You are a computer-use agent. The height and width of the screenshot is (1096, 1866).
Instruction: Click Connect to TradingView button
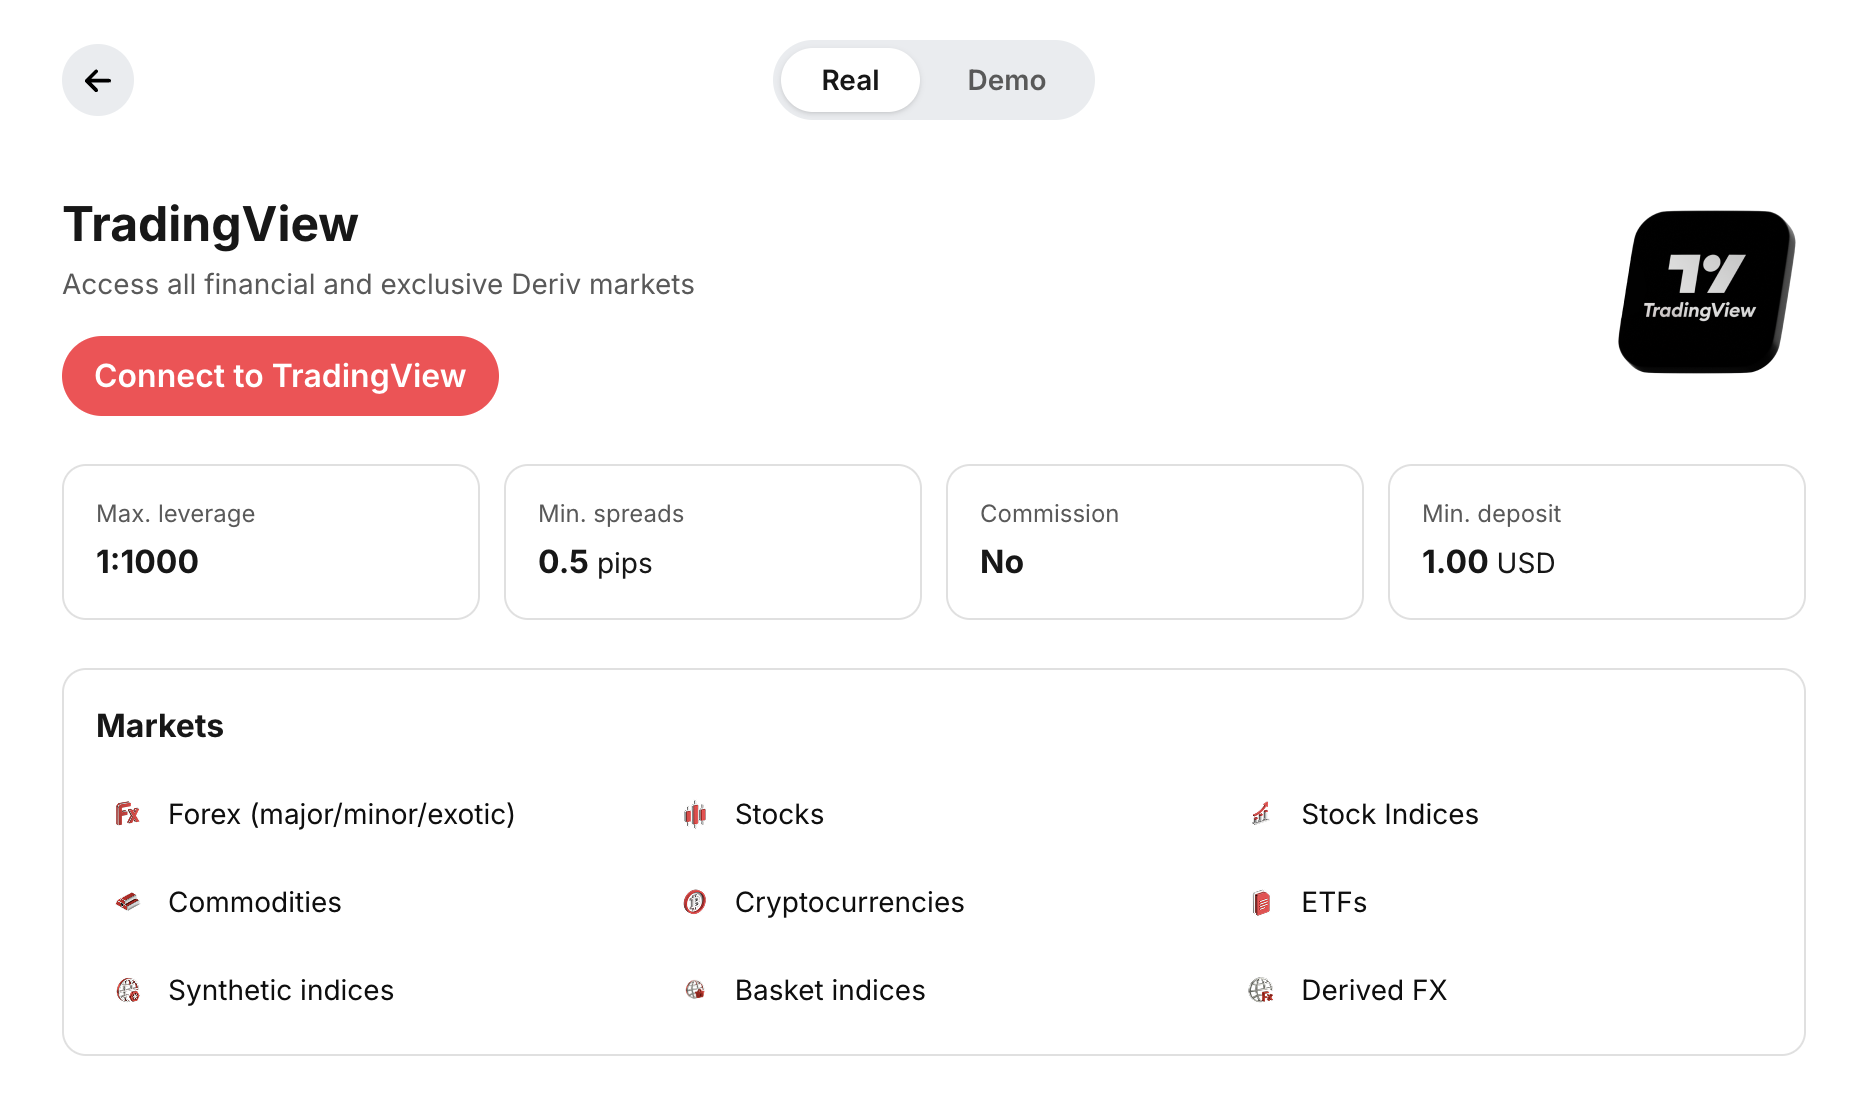pos(280,376)
